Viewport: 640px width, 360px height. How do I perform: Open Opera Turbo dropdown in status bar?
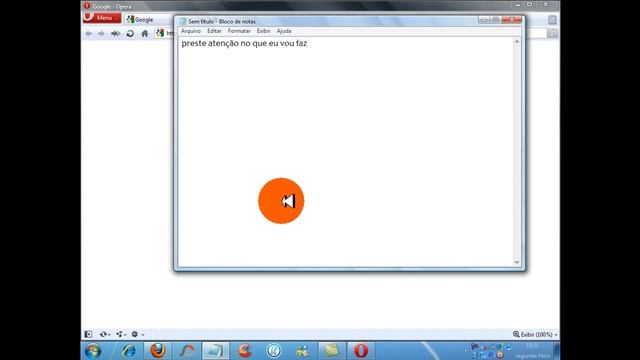[x=138, y=334]
